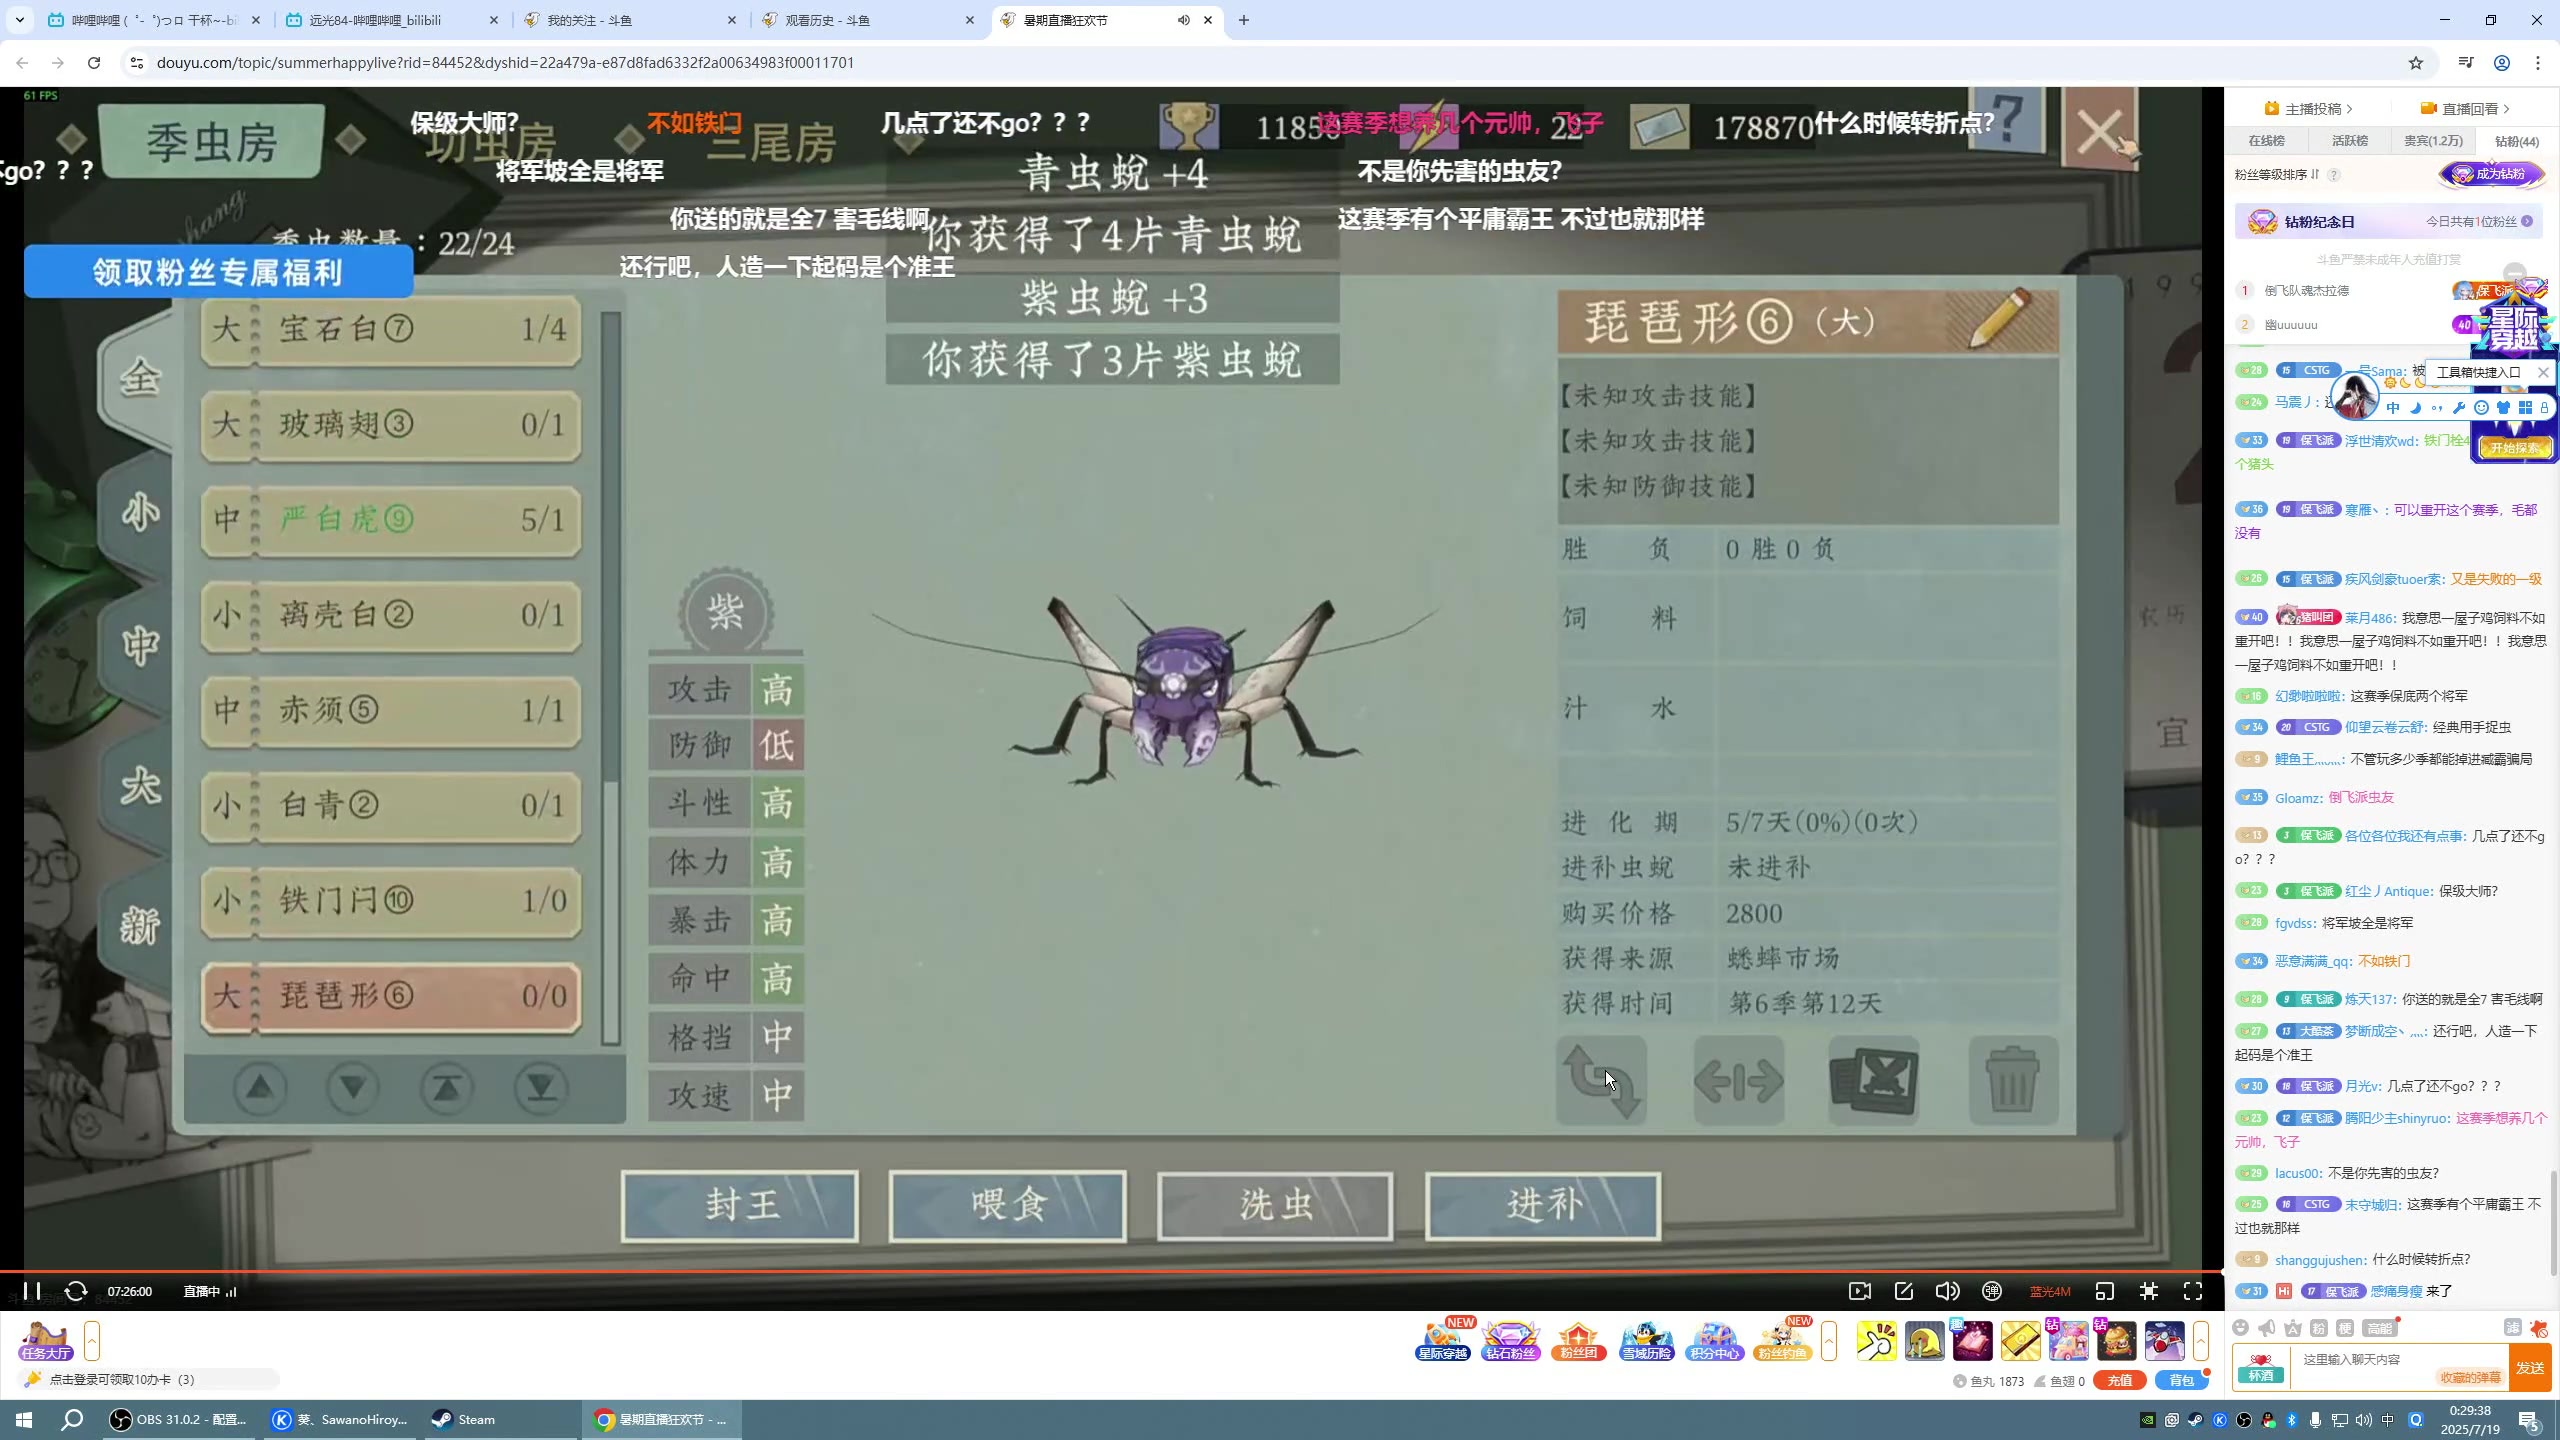The height and width of the screenshot is (1440, 2560).
Task: Toggle the danmaku 弹 bullet comments
Action: coord(1992,1291)
